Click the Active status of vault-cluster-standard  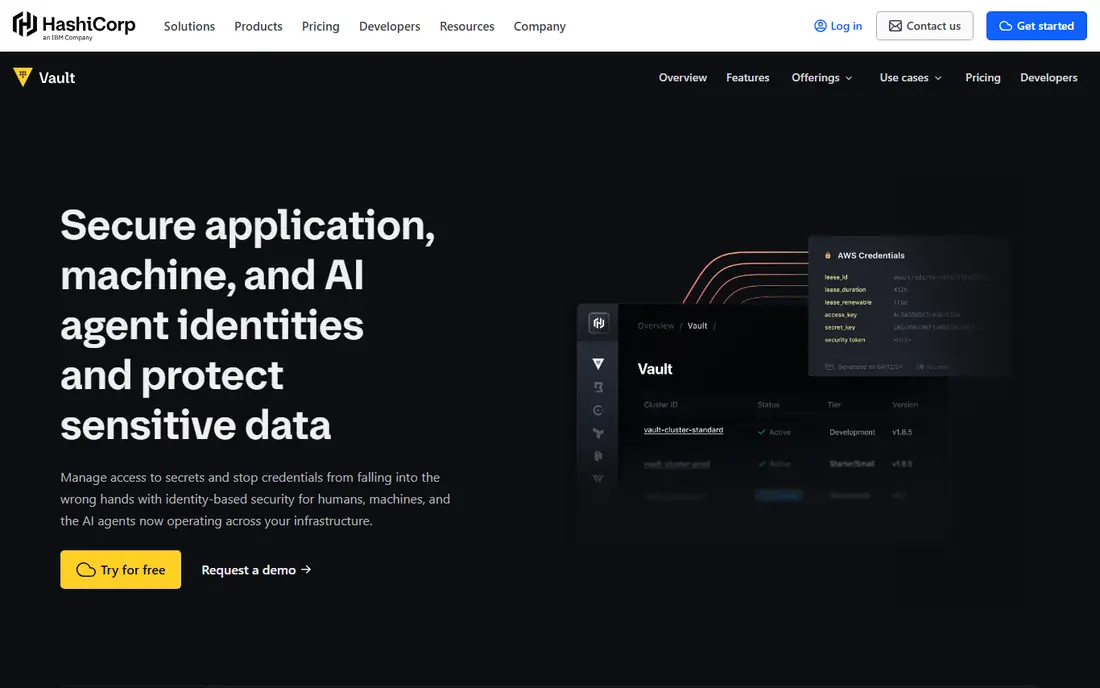click(774, 432)
